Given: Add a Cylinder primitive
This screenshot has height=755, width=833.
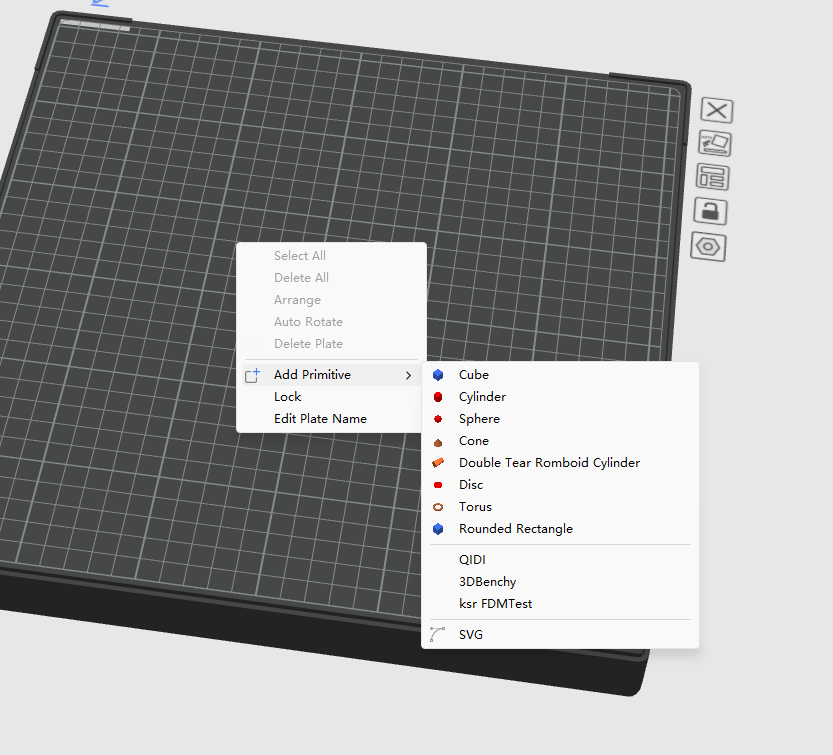Looking at the screenshot, I should [x=560, y=397].
